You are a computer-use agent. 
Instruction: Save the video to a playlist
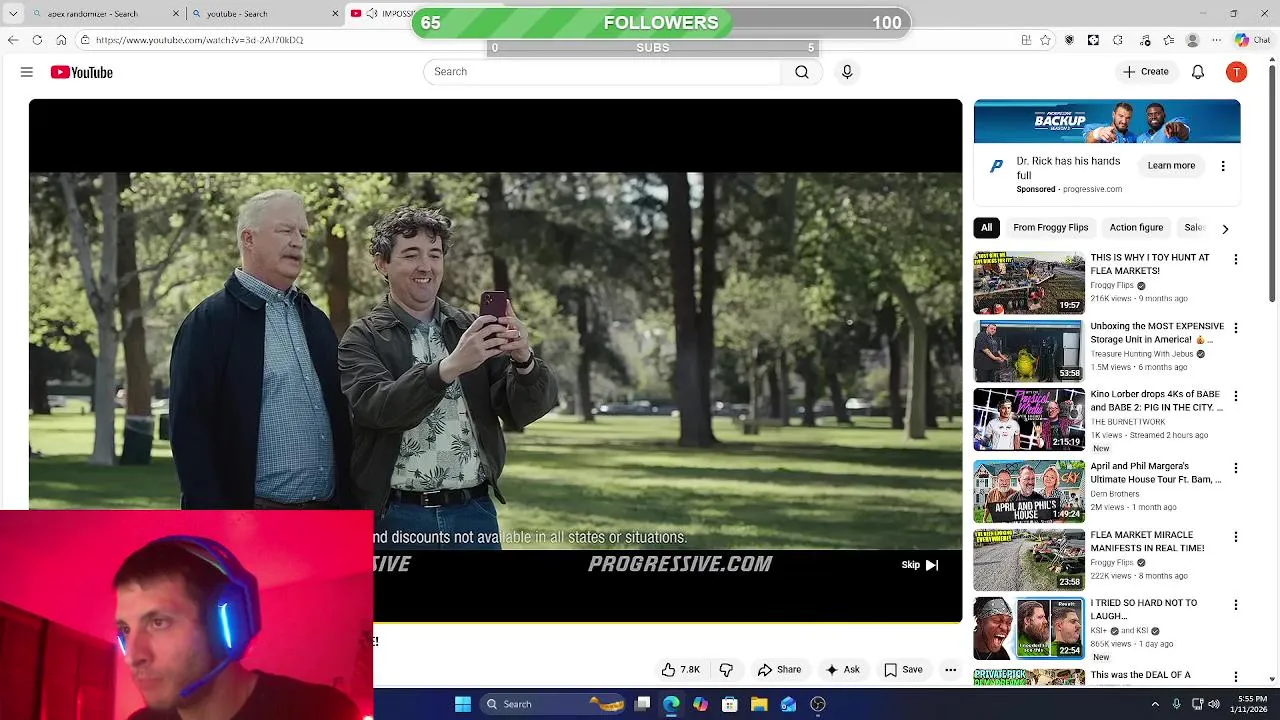903,670
